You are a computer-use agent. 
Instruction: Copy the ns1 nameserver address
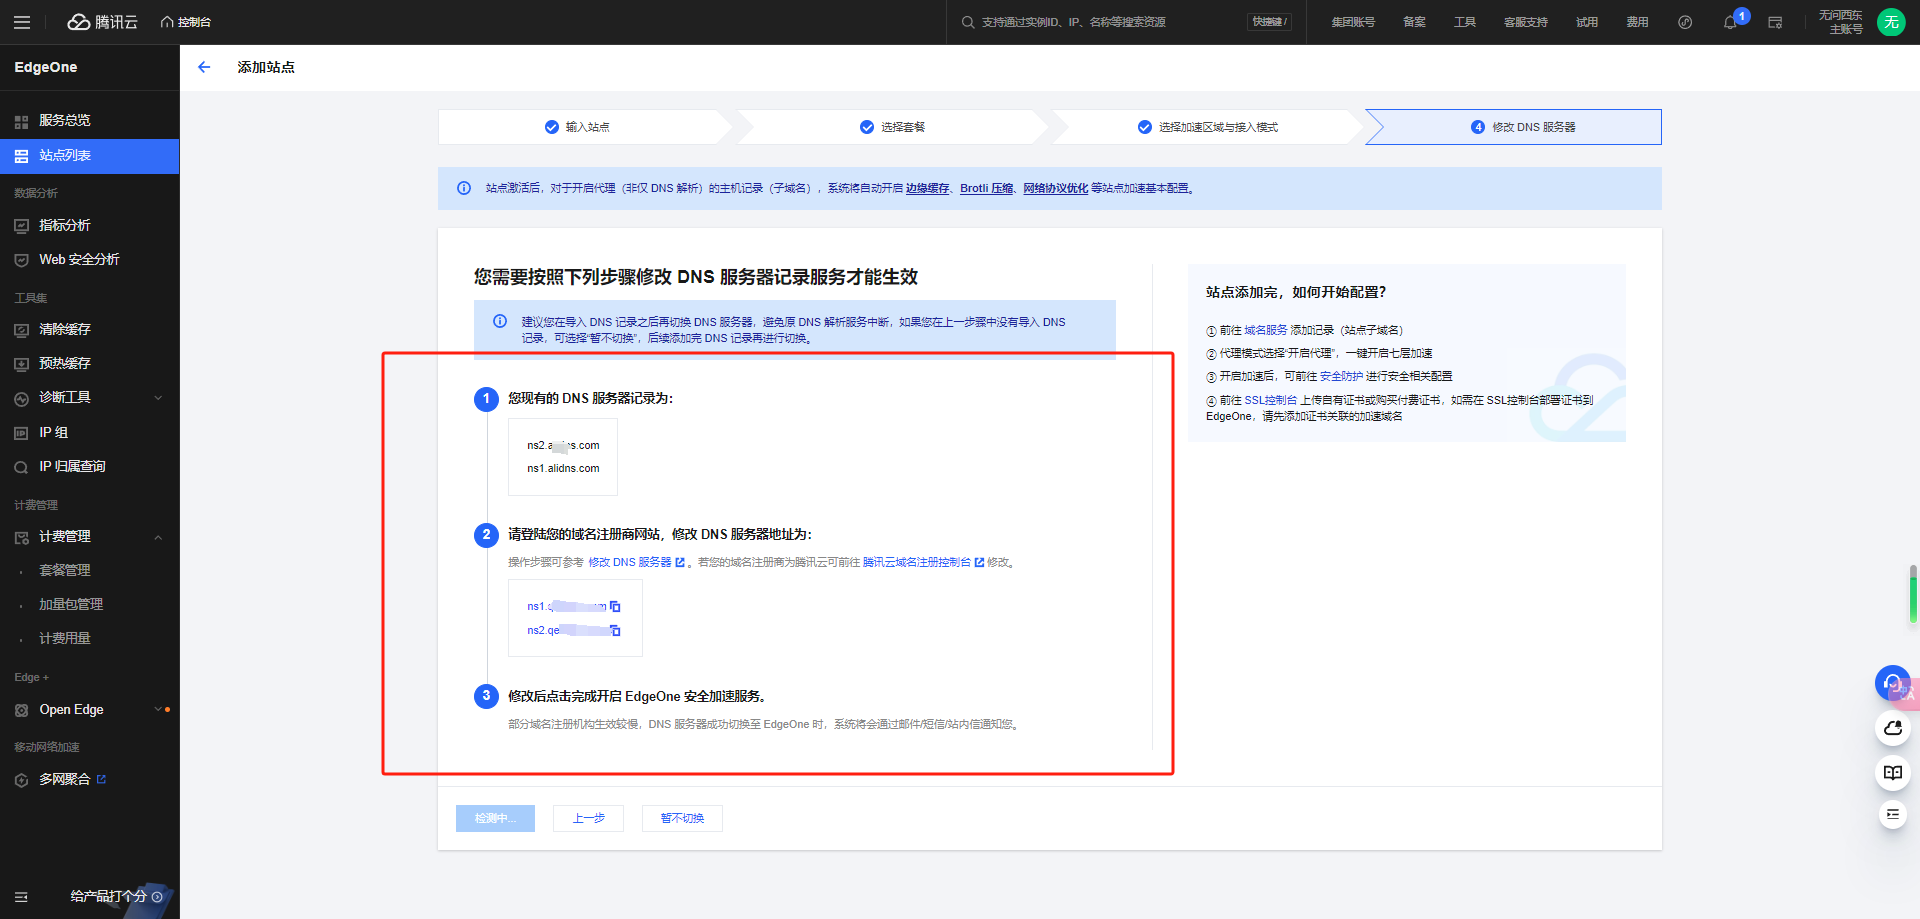click(x=615, y=606)
